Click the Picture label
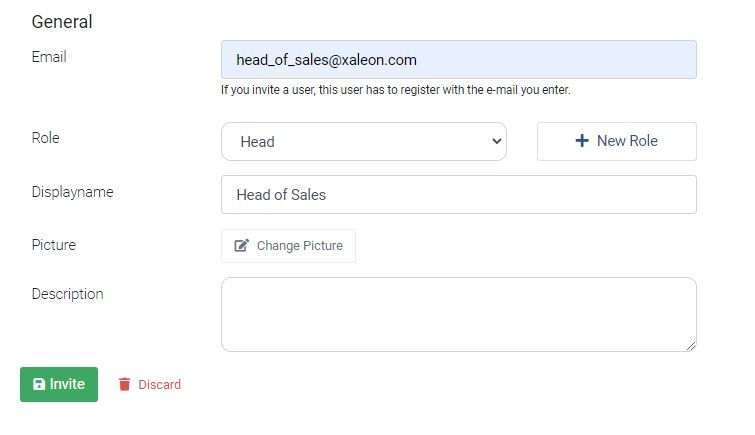Image resolution: width=755 pixels, height=435 pixels. pos(54,245)
